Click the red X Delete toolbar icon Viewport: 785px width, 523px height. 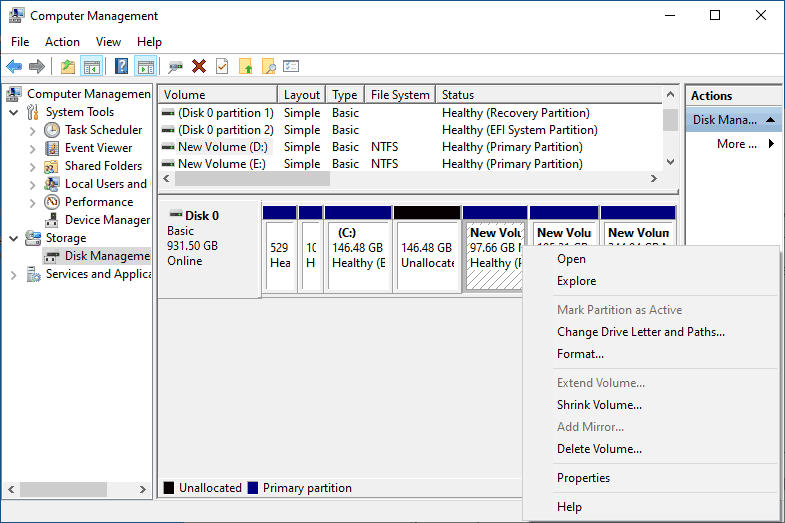coord(199,66)
